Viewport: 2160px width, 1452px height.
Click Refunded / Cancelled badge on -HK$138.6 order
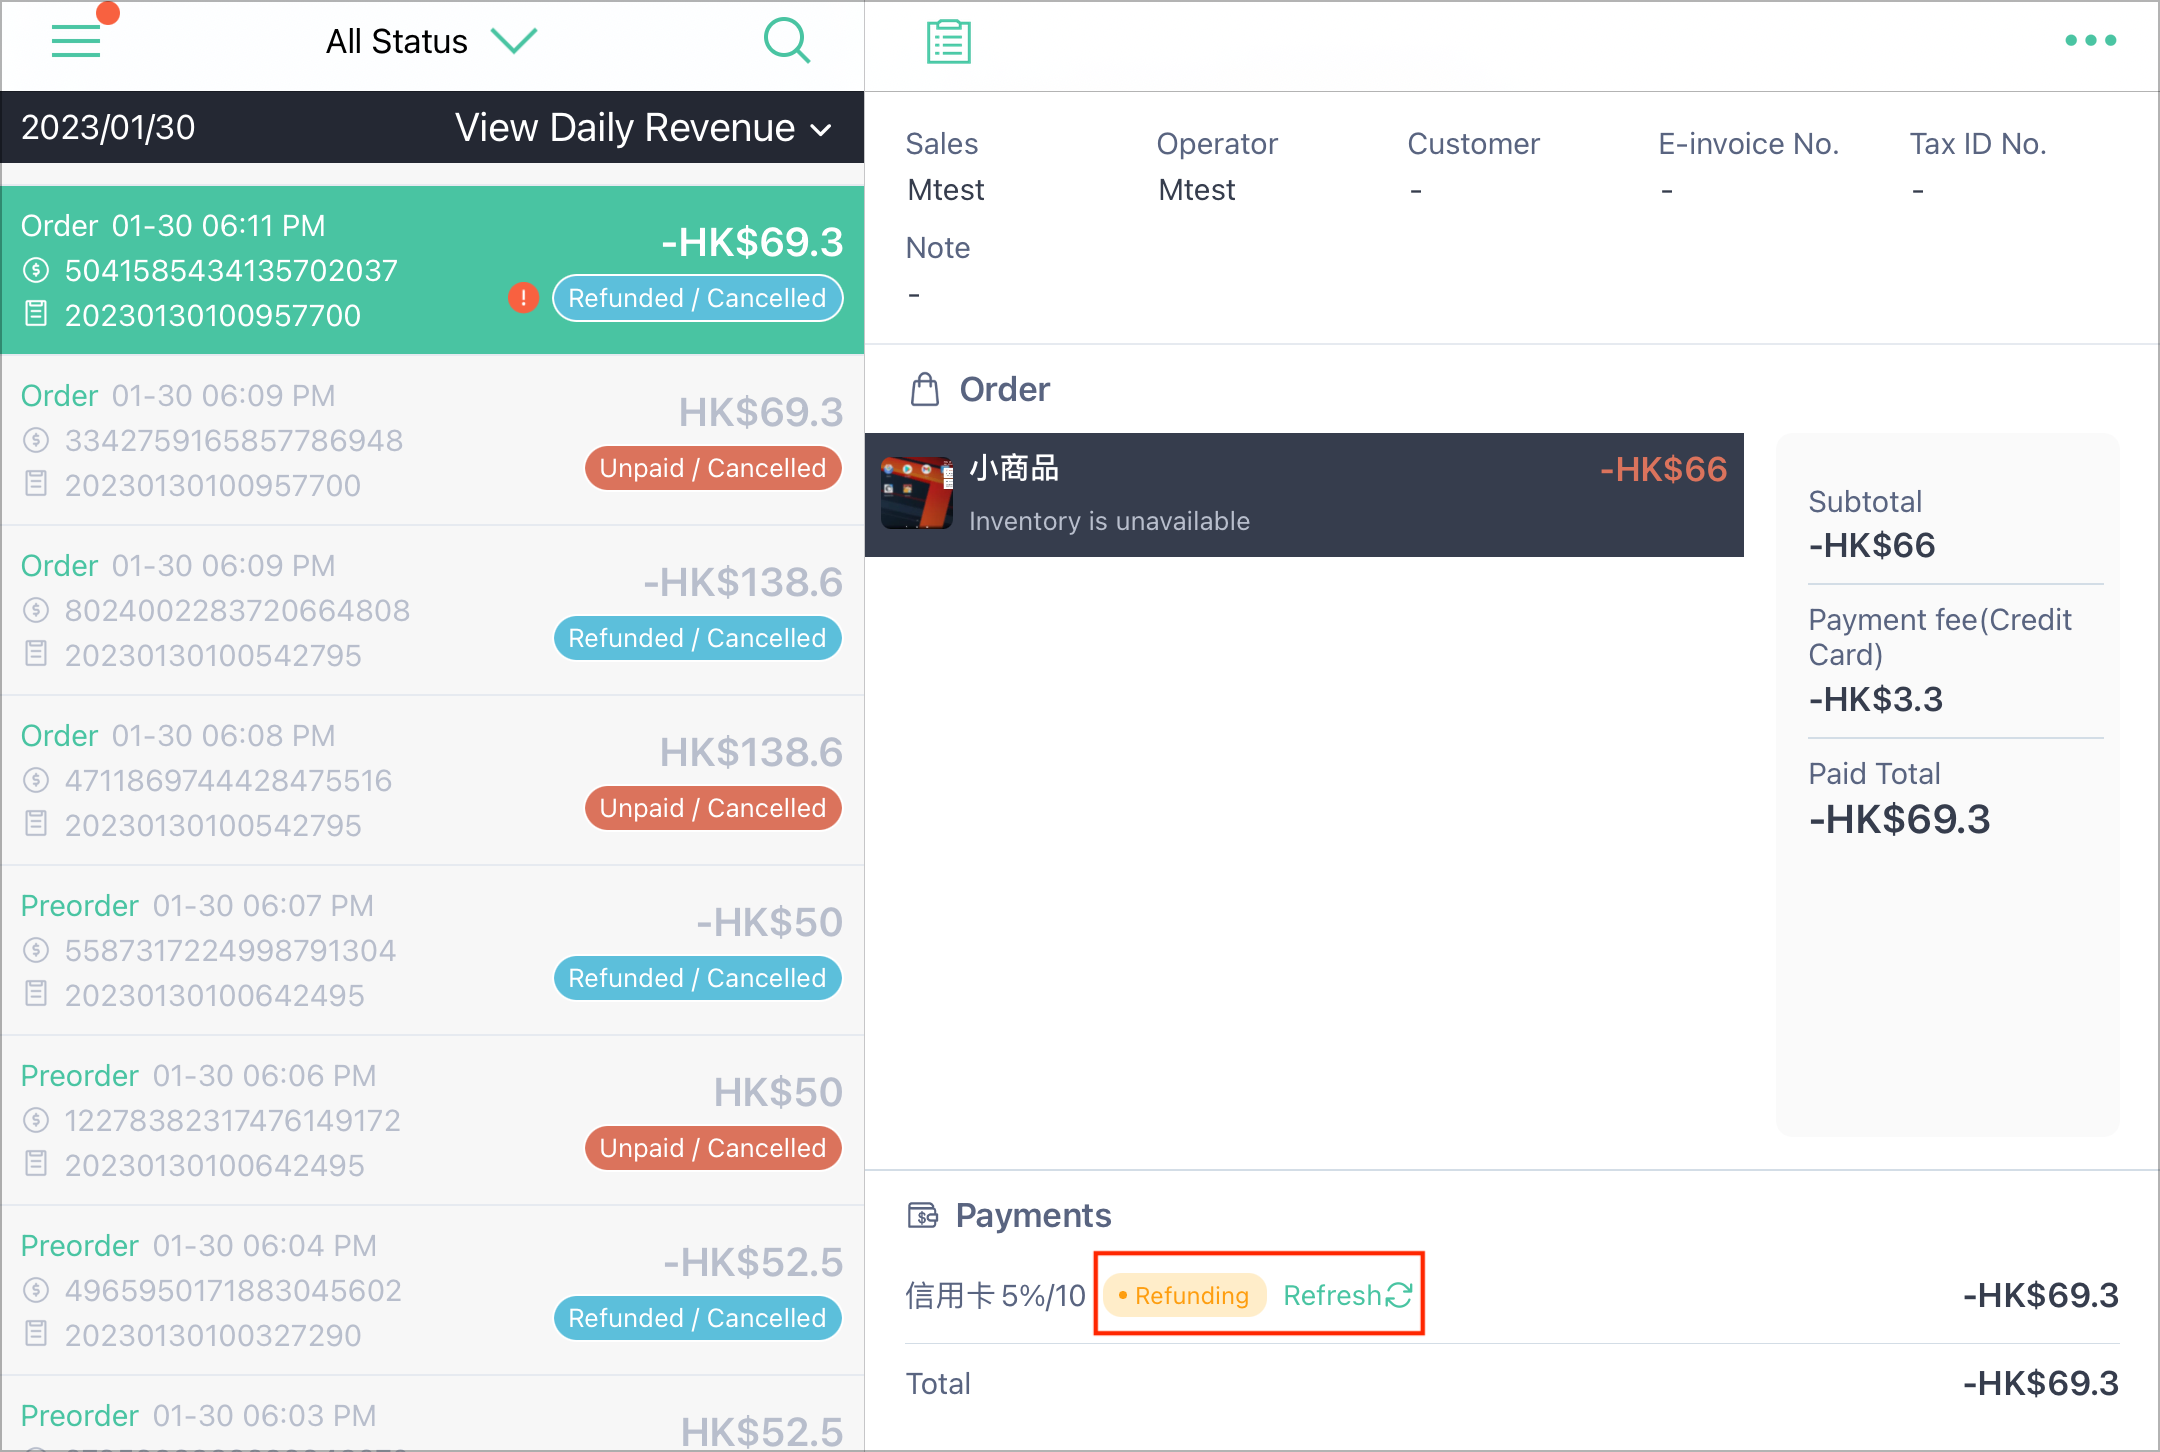click(x=698, y=638)
